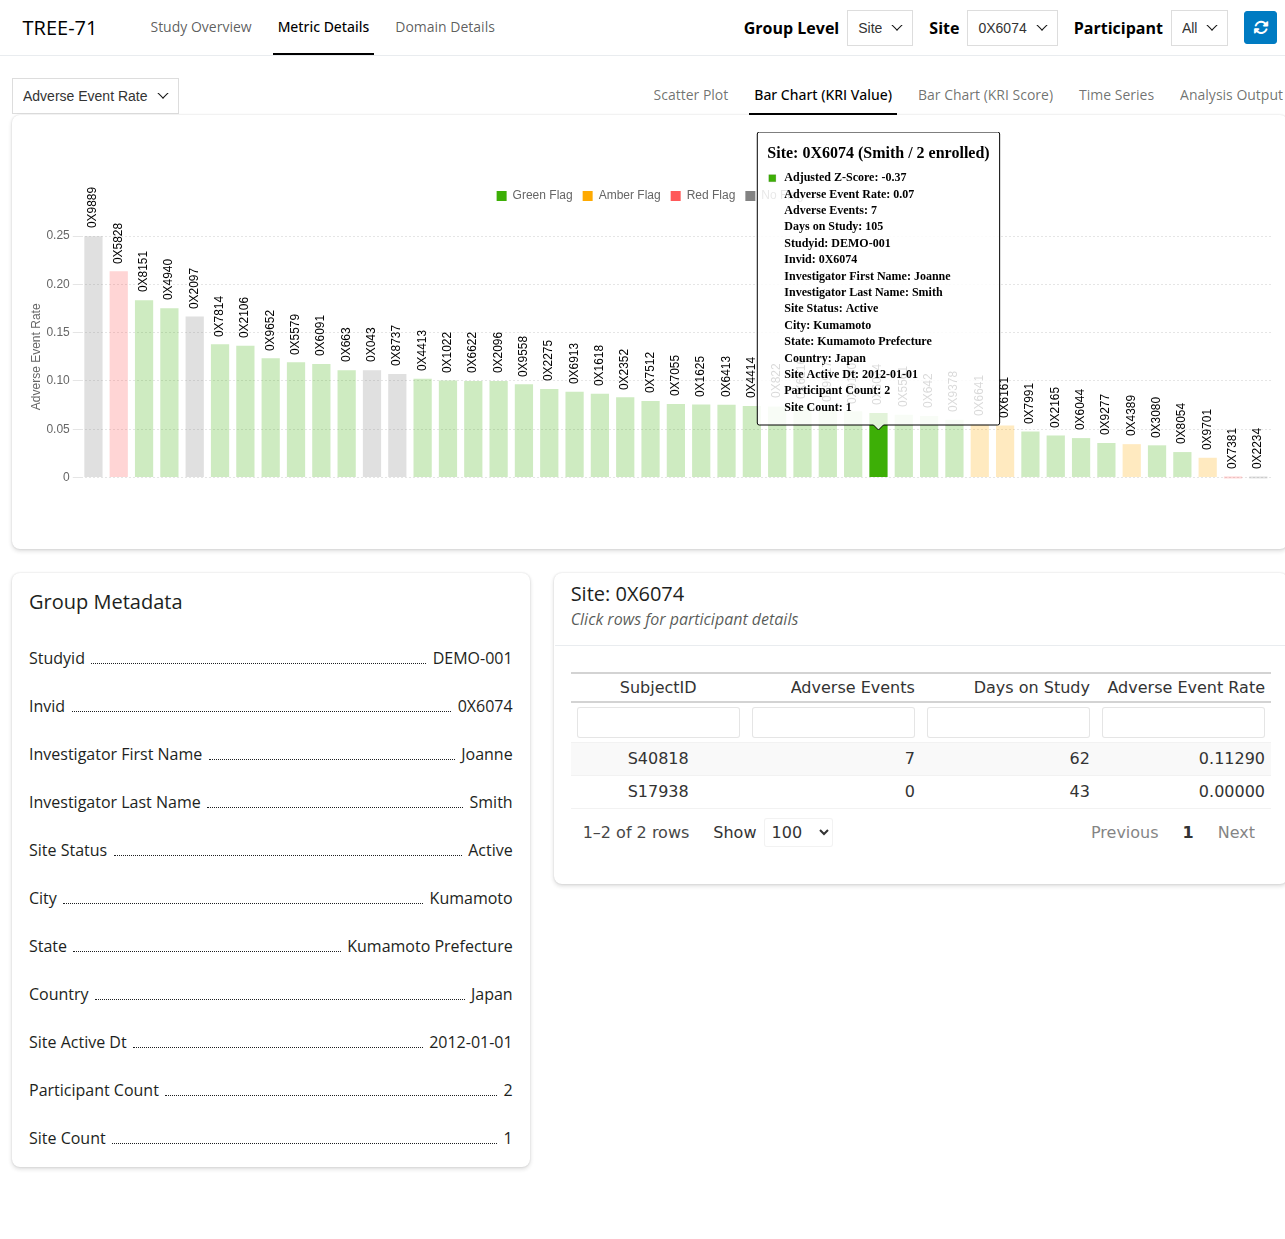The image size is (1285, 1239).
Task: Open the Participant All dropdown
Action: coord(1199,28)
